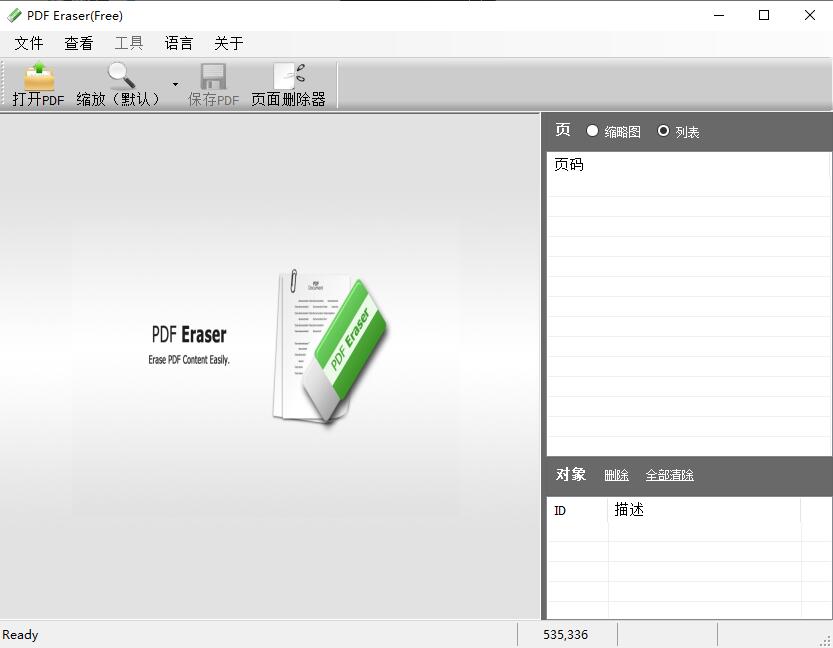833x648 pixels.
Task: Click the 全部清除 clear all link
Action: (669, 475)
